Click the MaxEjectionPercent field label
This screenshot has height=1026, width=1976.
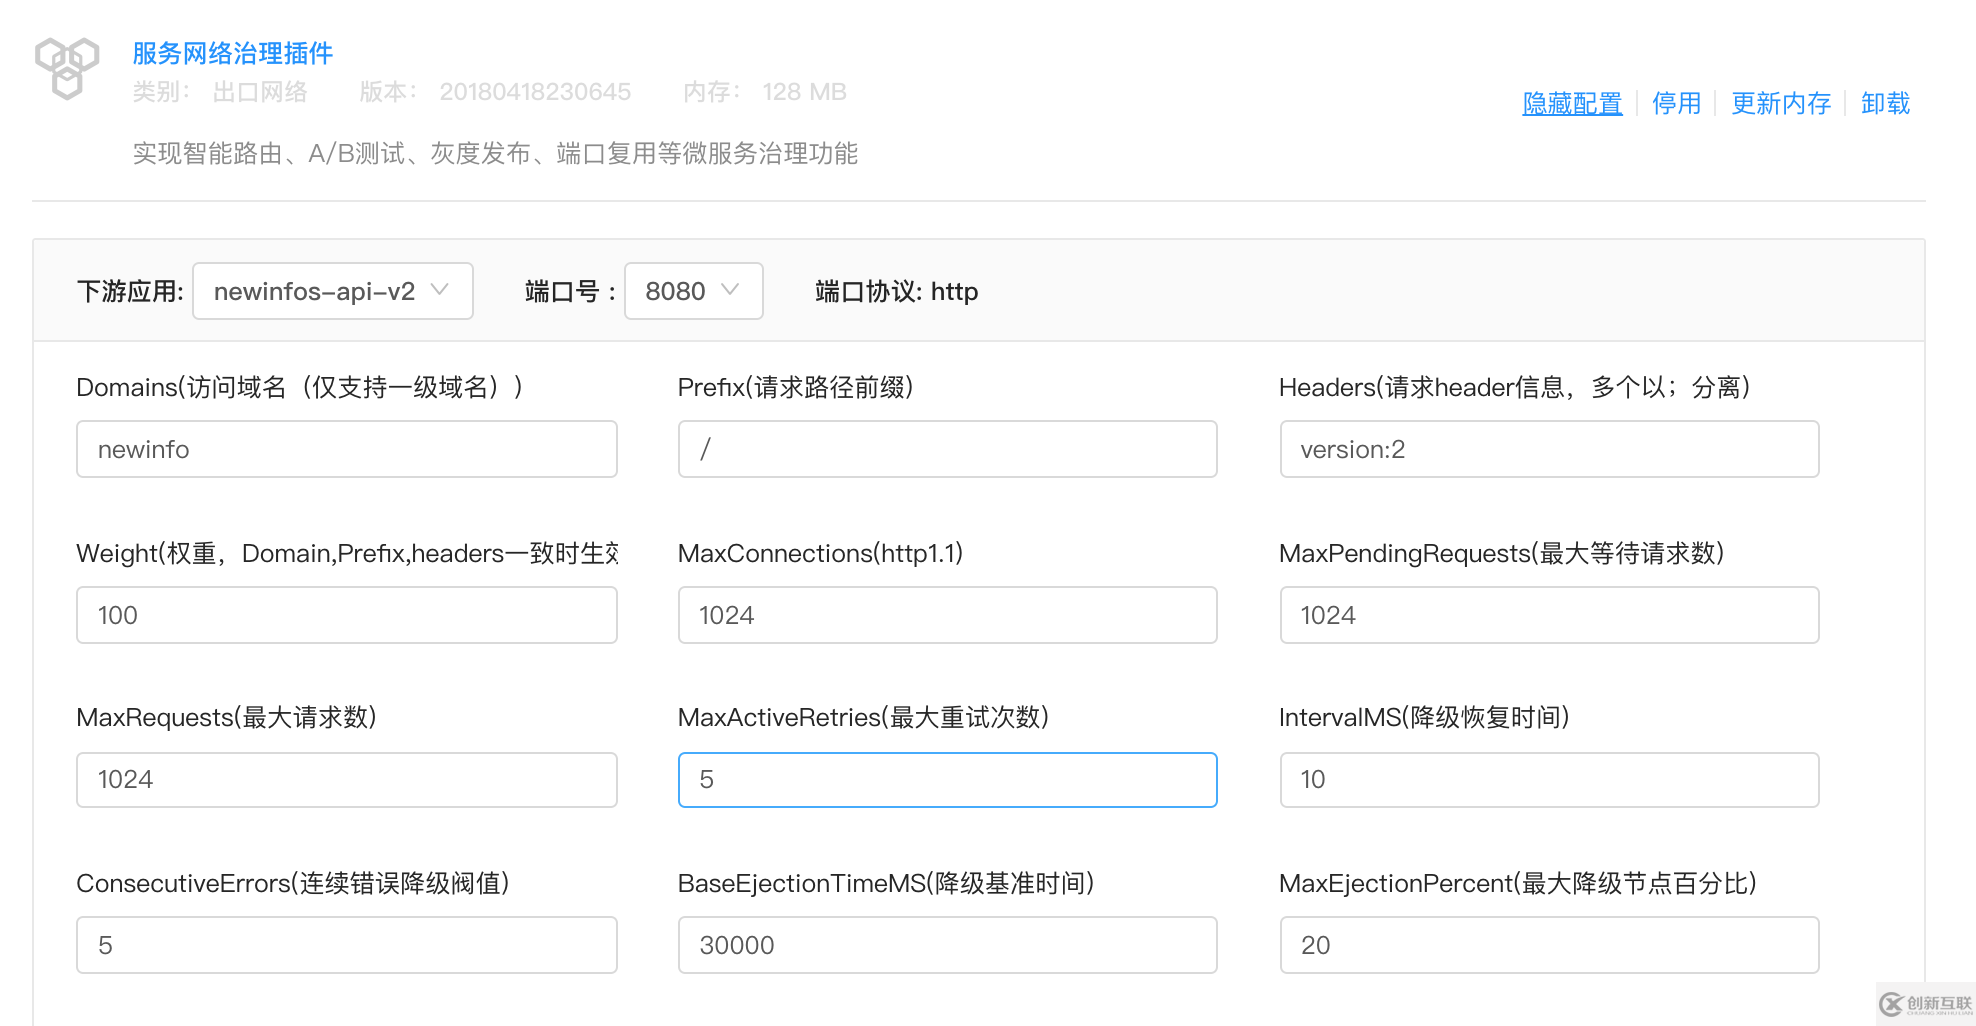[1518, 883]
